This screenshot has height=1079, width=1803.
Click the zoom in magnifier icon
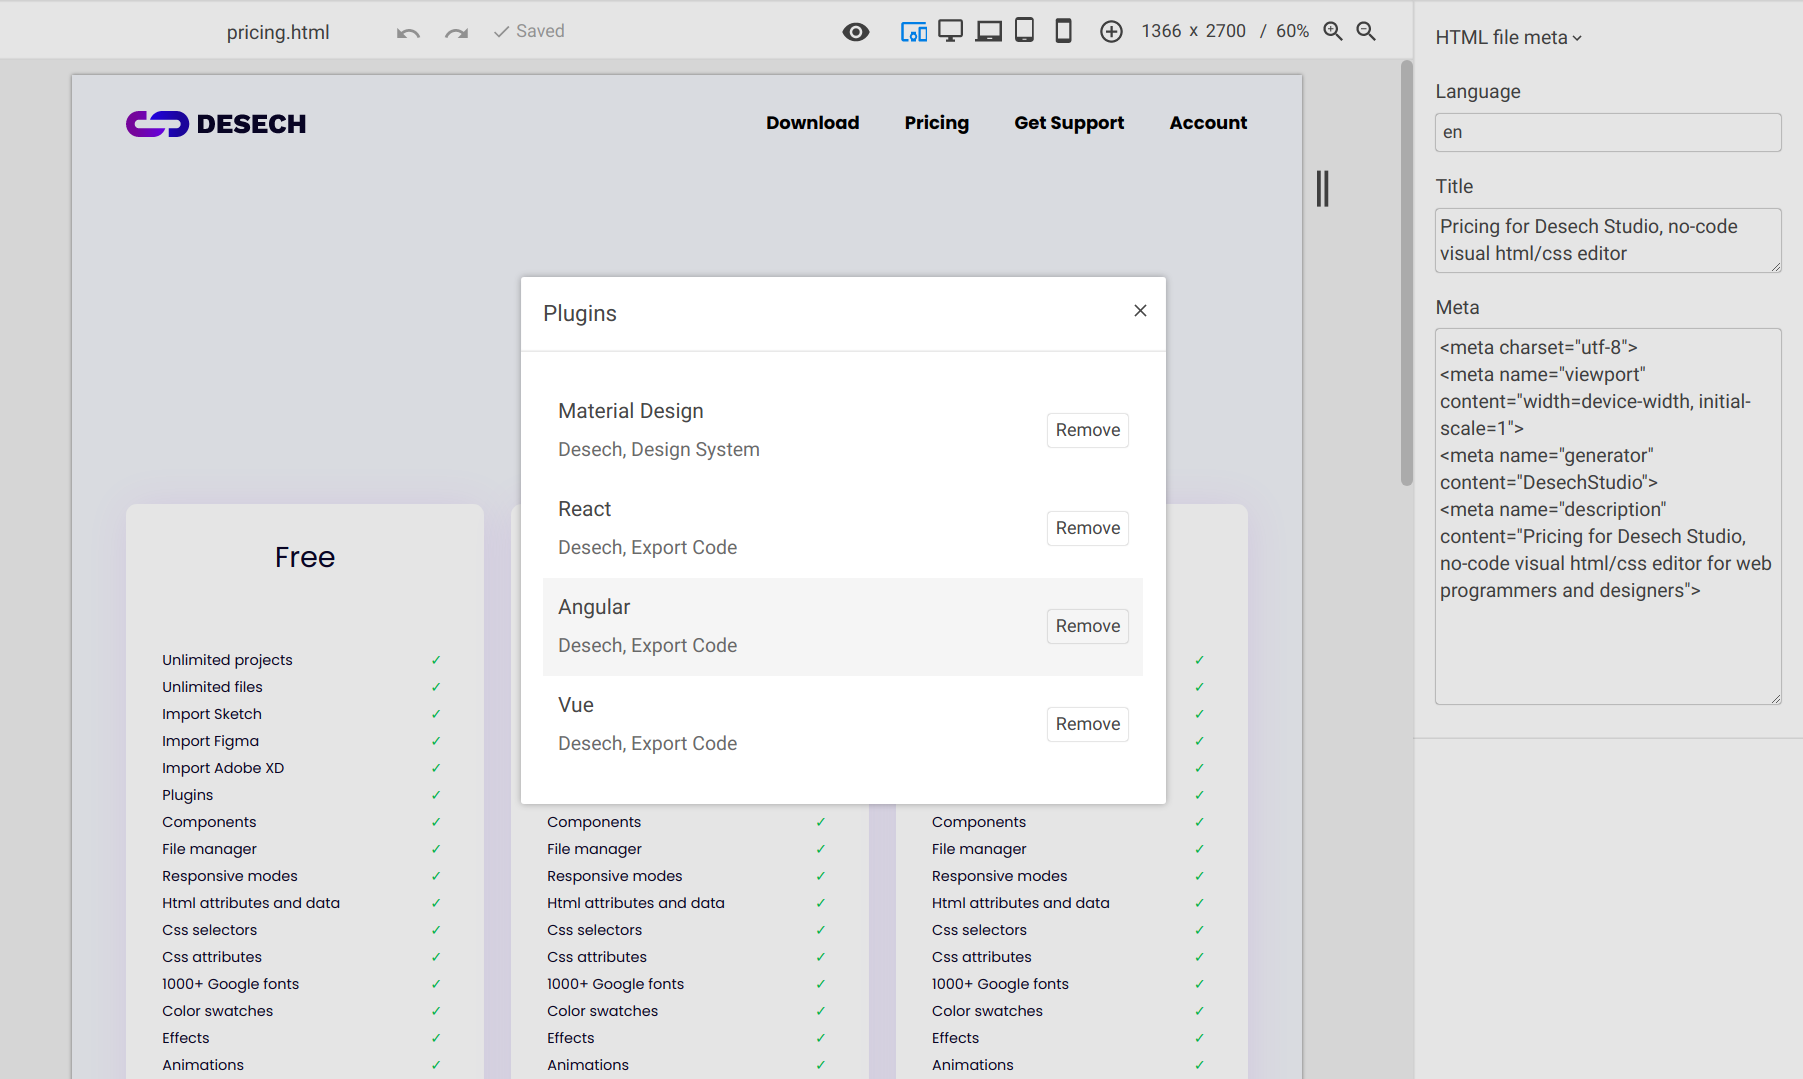tap(1333, 31)
